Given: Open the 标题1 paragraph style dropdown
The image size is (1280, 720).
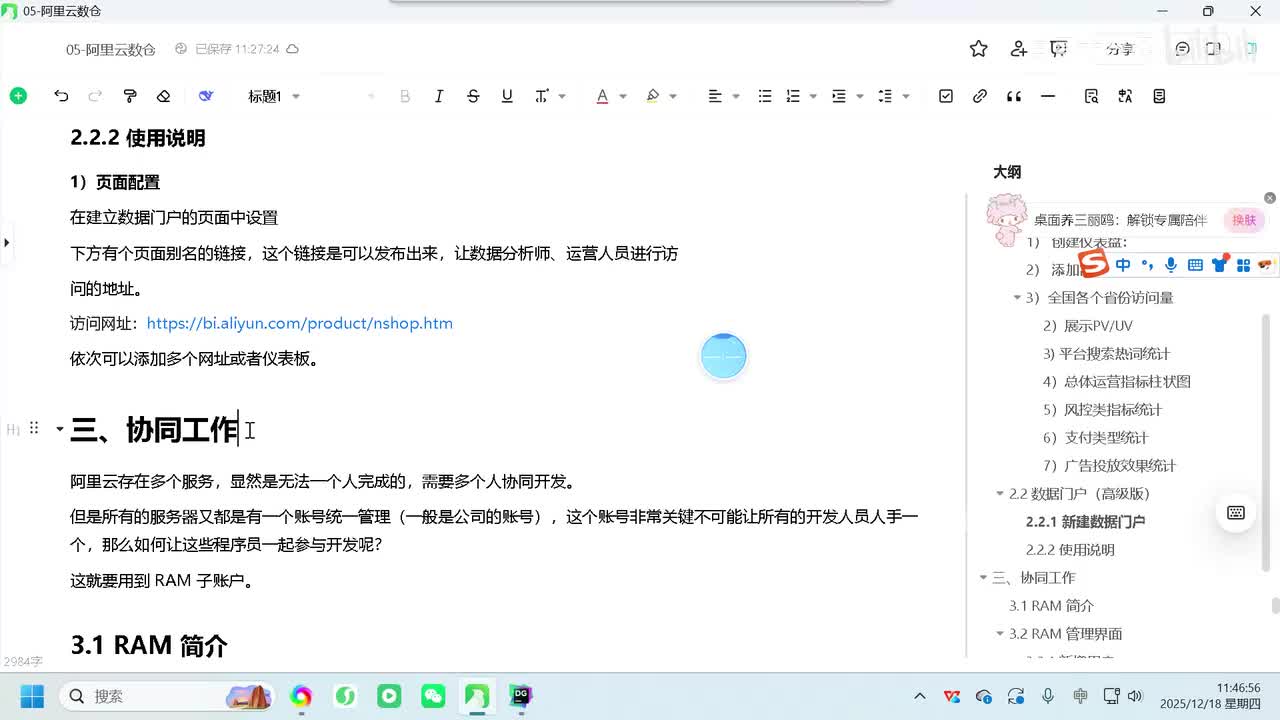Looking at the screenshot, I should pos(274,96).
